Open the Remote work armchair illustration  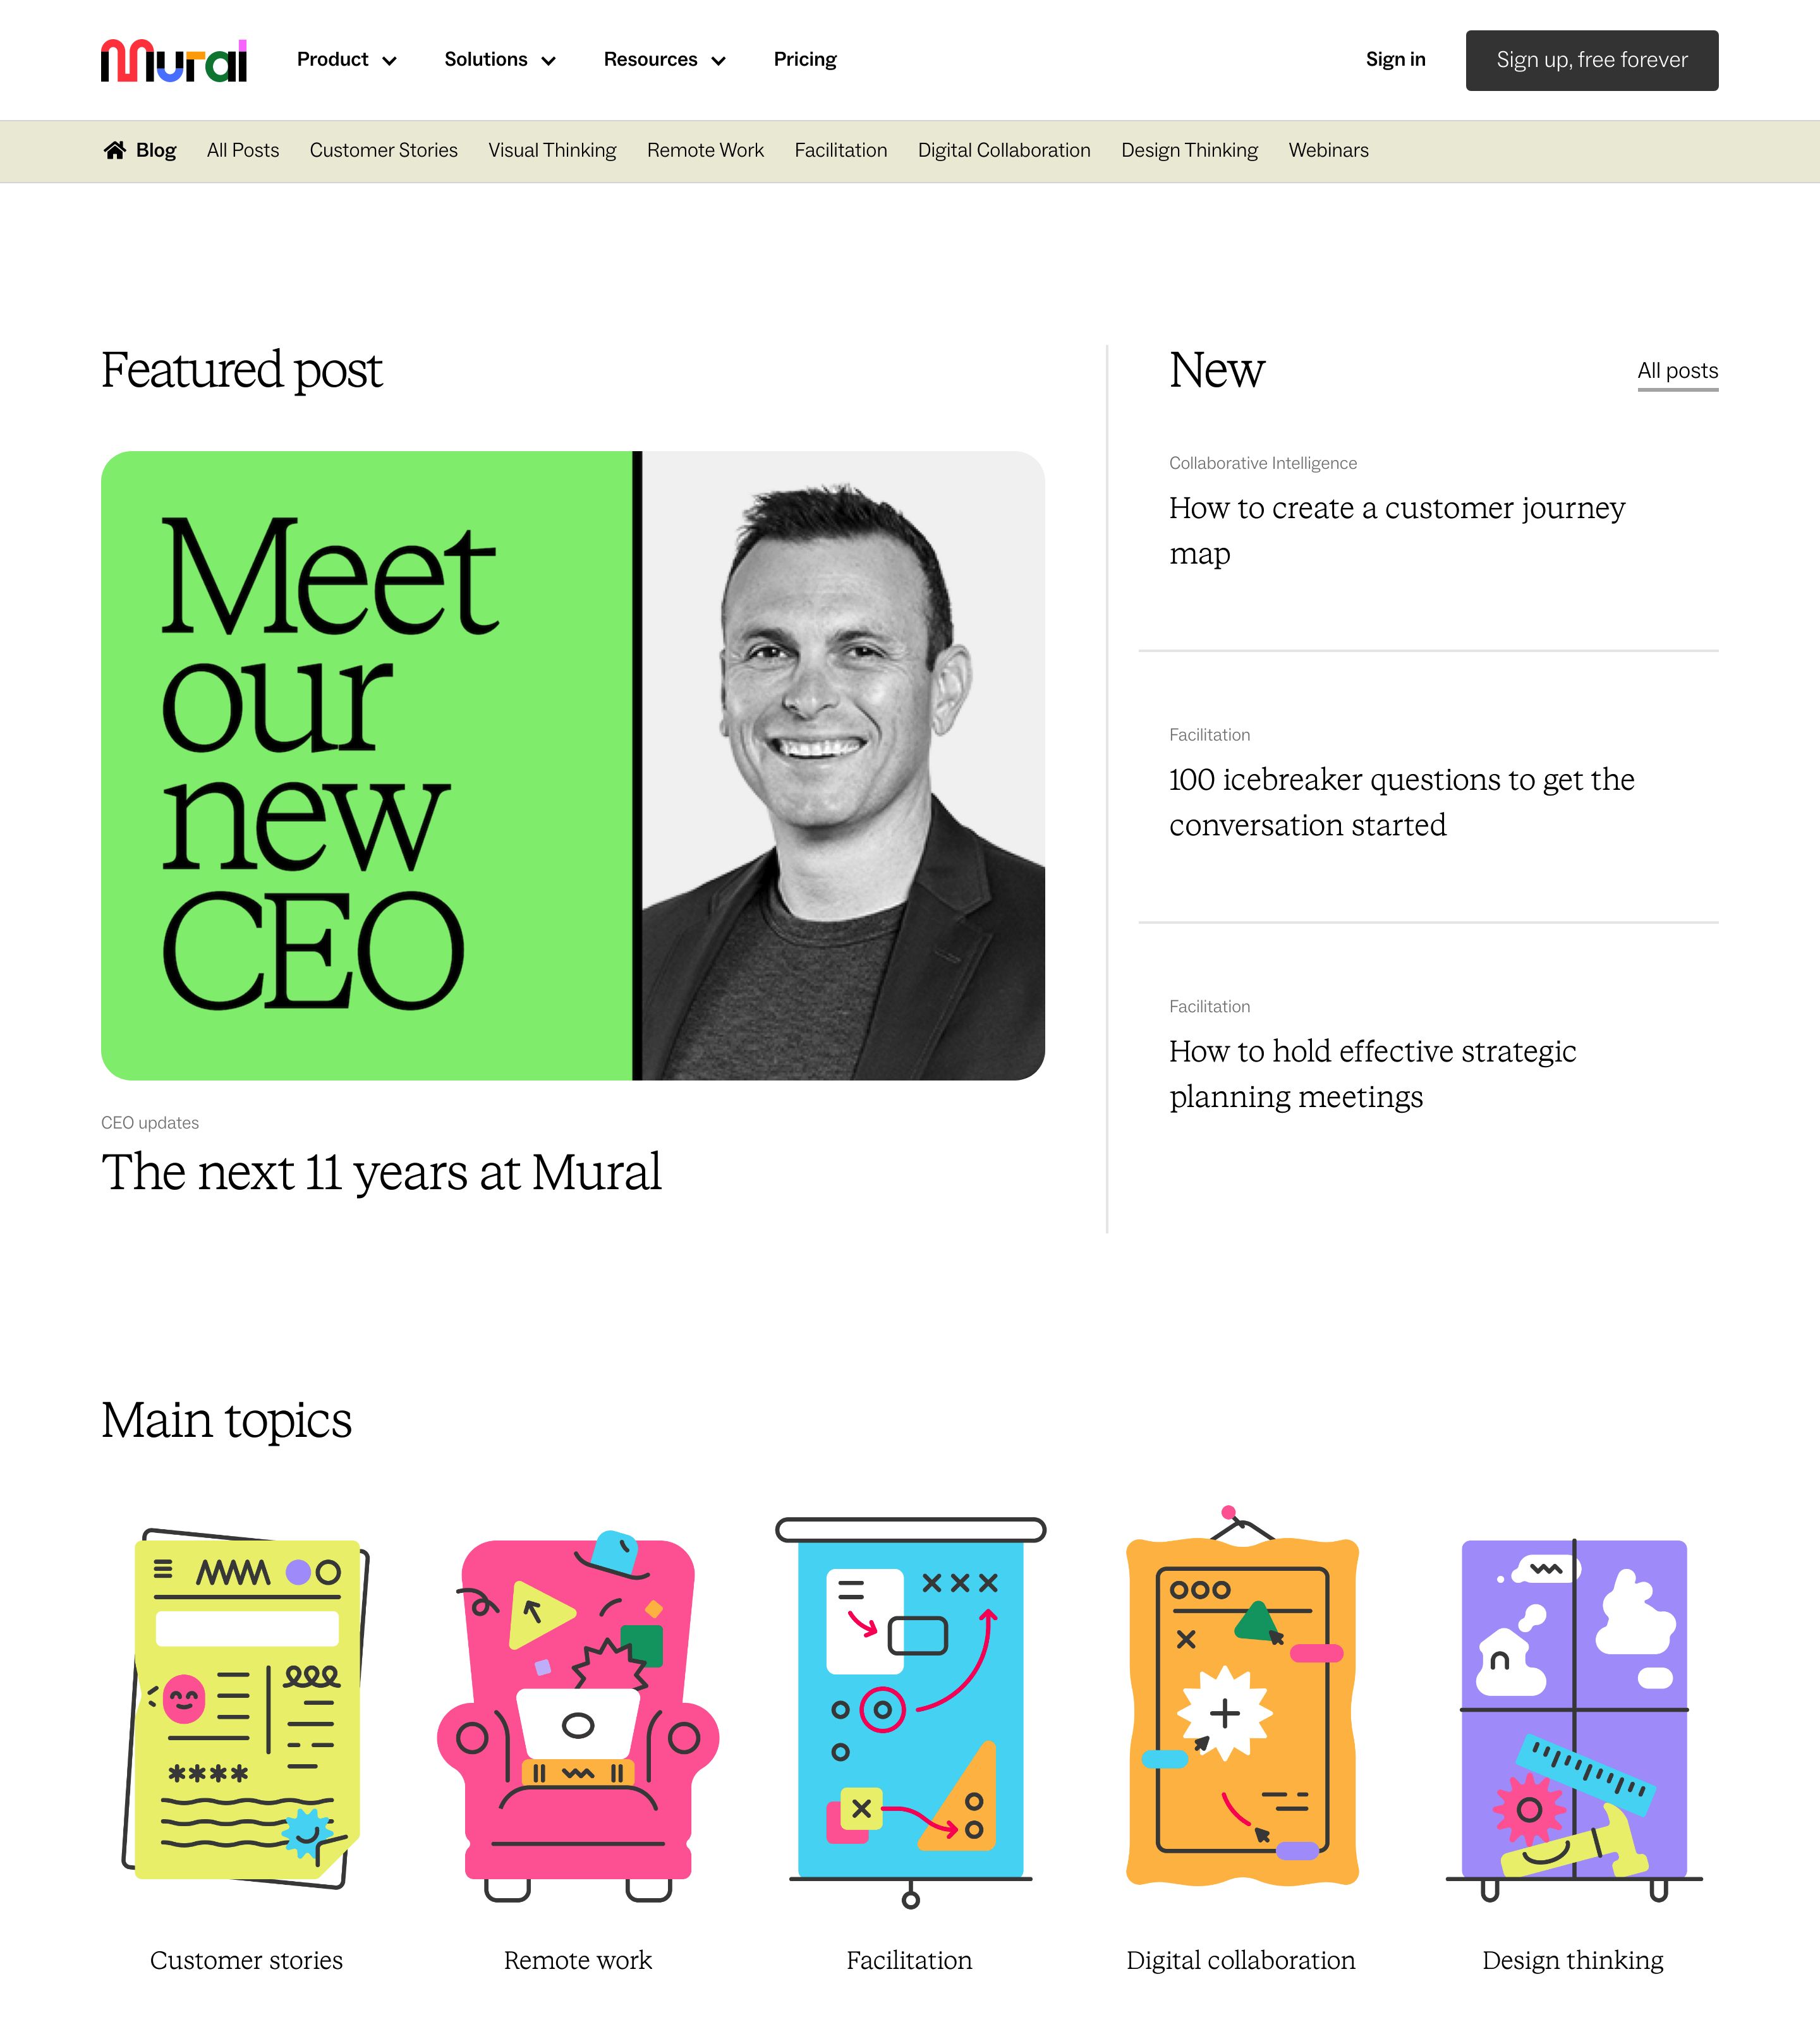coord(578,1714)
